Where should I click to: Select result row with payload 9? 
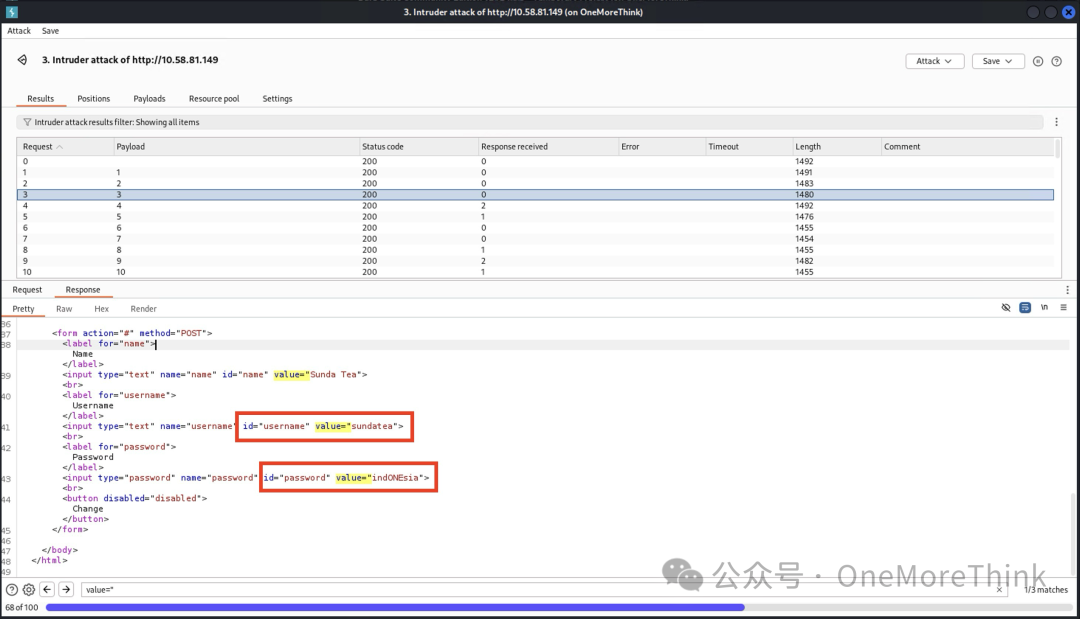click(535, 261)
